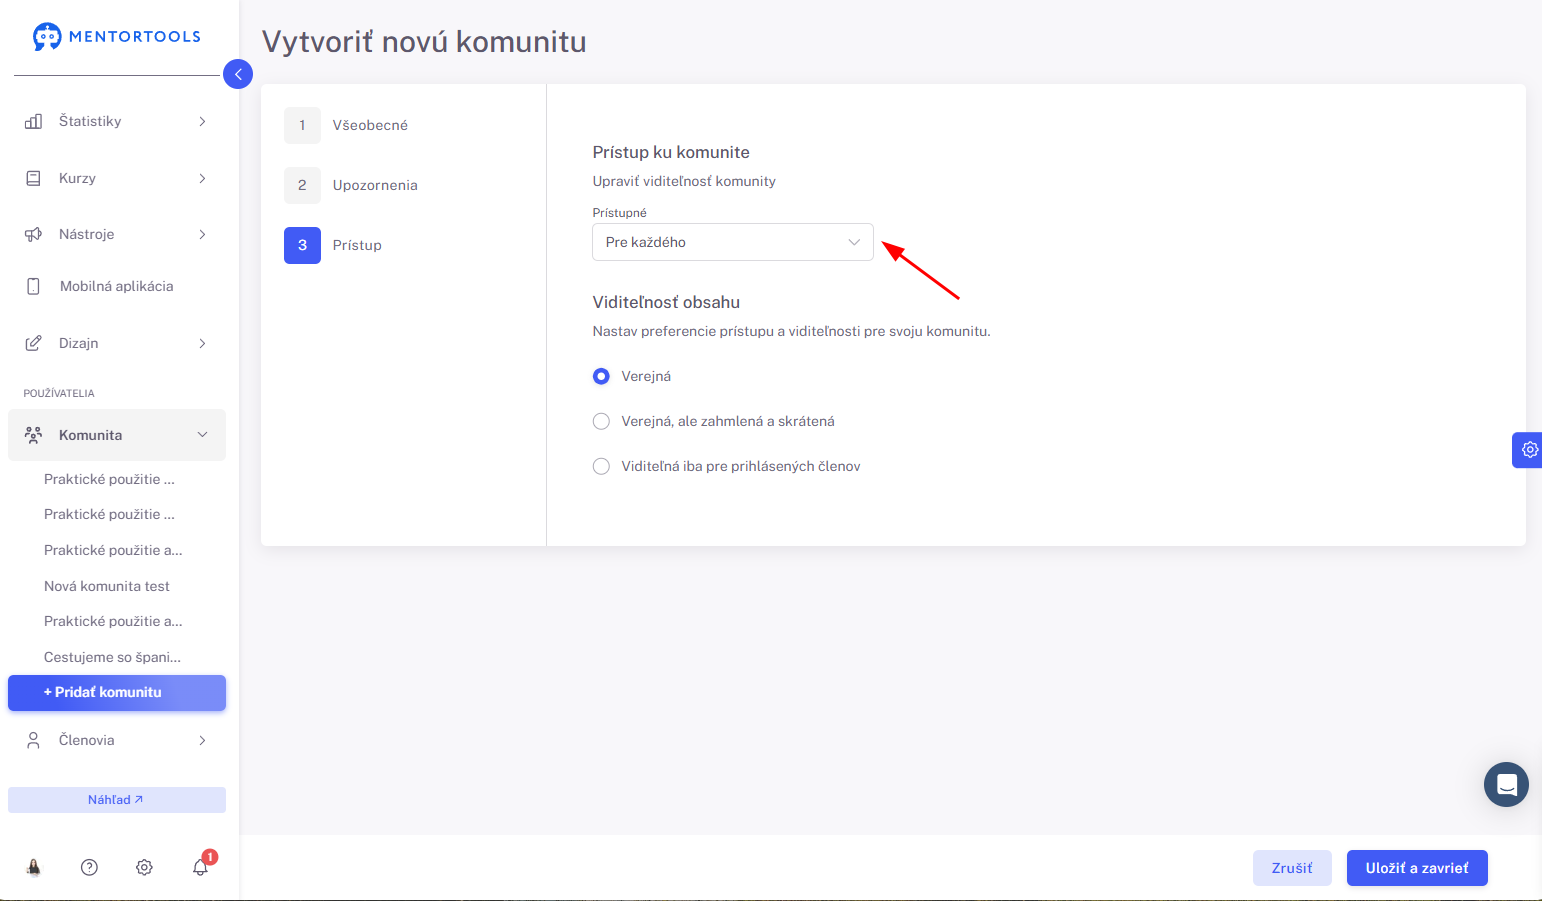Choose Viditeľná iba pre prihlásených členov
This screenshot has height=901, width=1542.
coord(601,466)
